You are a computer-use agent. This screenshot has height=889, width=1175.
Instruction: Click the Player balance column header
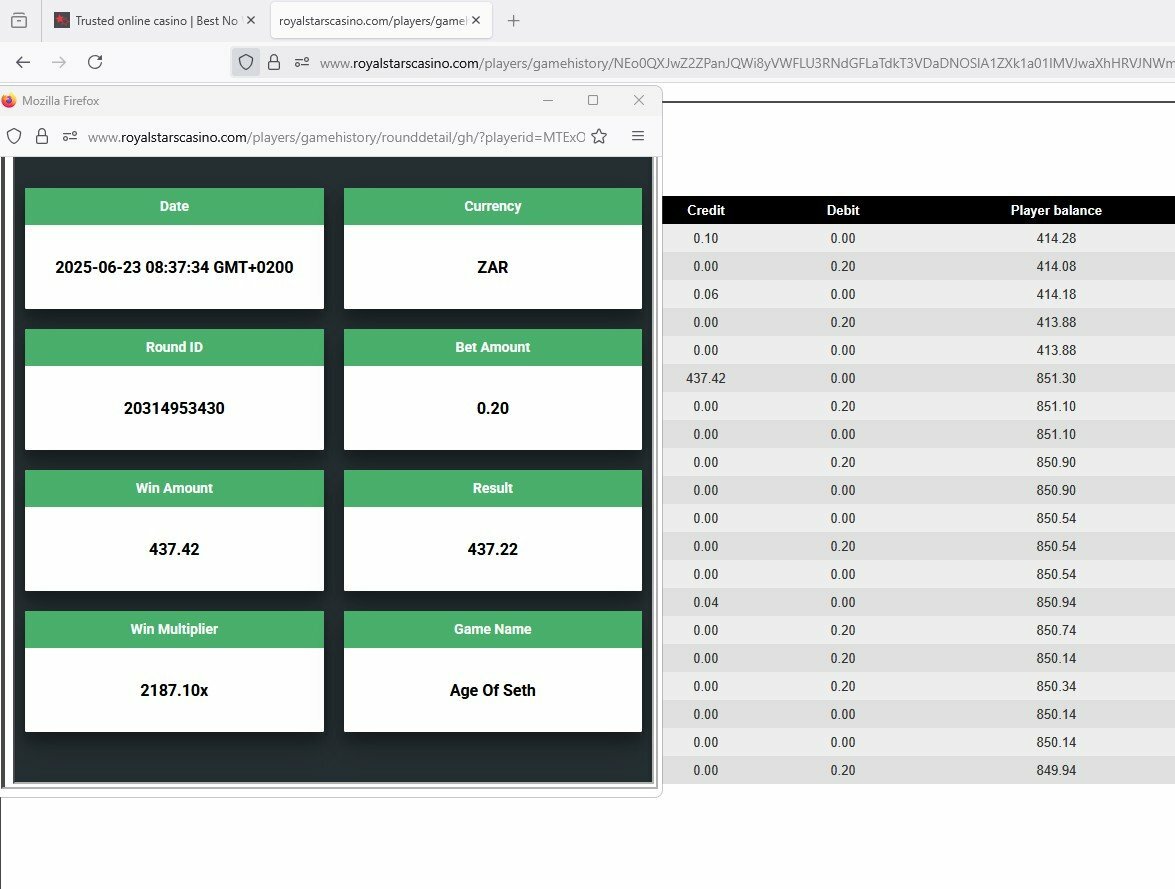pyautogui.click(x=1056, y=210)
